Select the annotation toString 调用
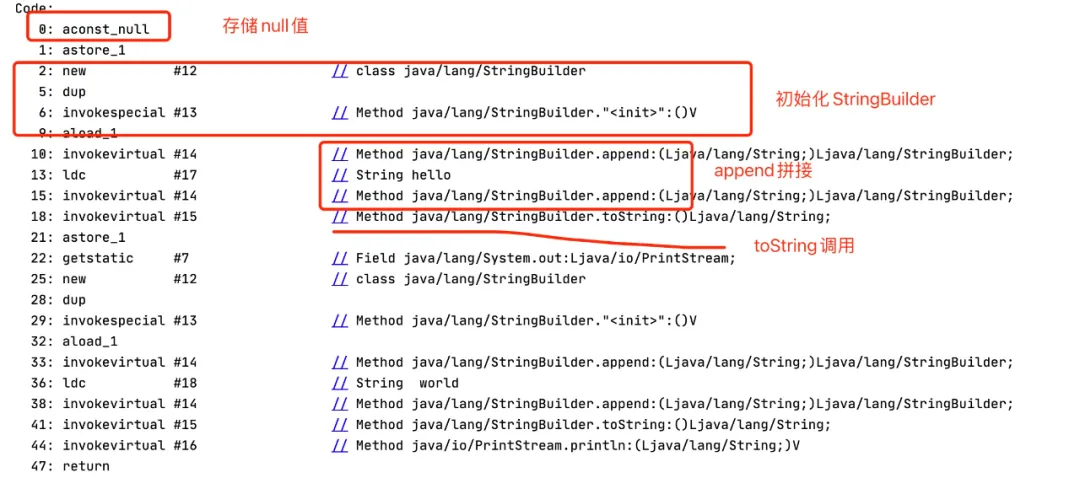This screenshot has height=478, width=1080. pyautogui.click(x=804, y=246)
